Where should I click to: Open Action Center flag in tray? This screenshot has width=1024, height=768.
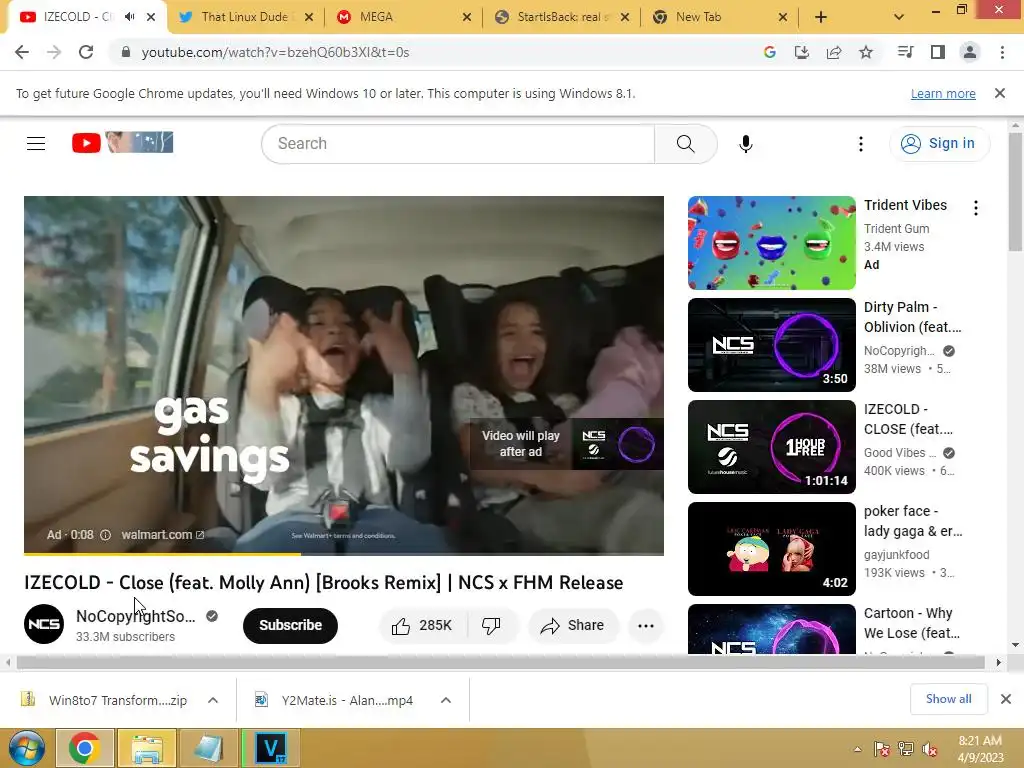pos(882,749)
